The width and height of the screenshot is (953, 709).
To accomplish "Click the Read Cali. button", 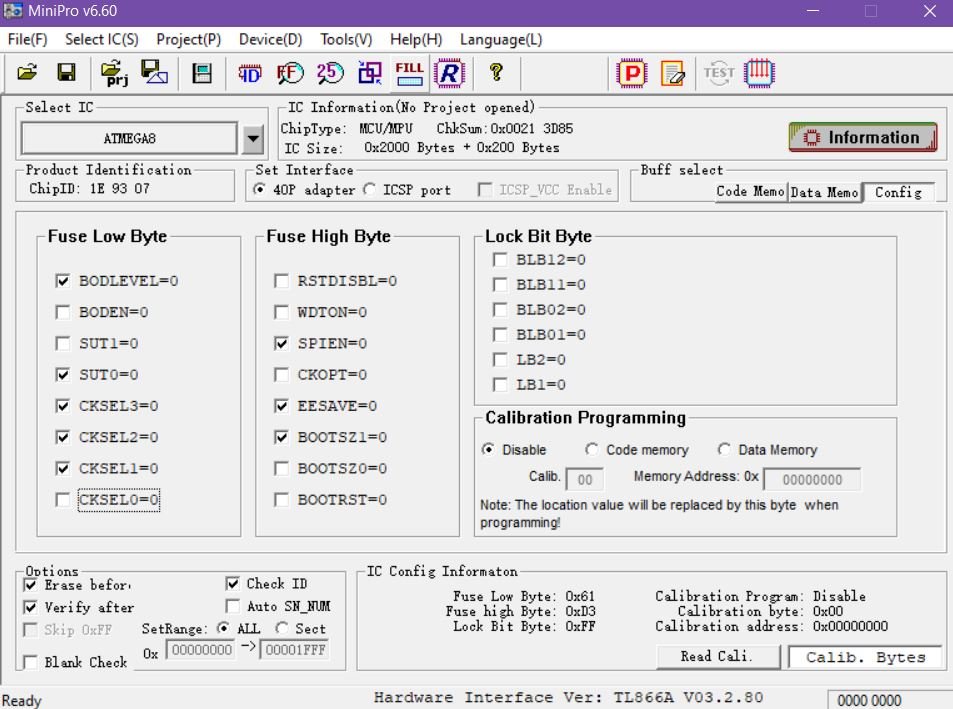I will 718,656.
